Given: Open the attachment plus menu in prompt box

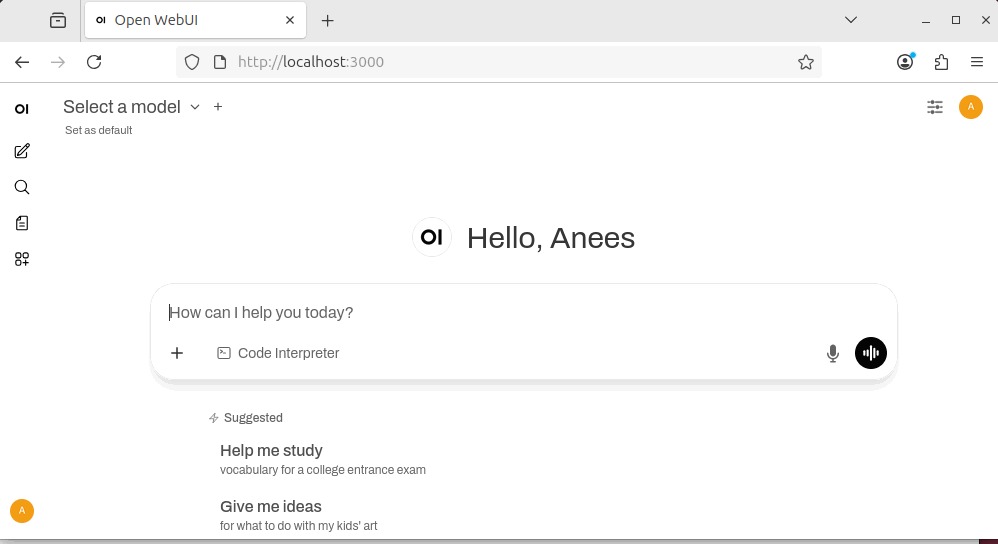Looking at the screenshot, I should pos(177,353).
